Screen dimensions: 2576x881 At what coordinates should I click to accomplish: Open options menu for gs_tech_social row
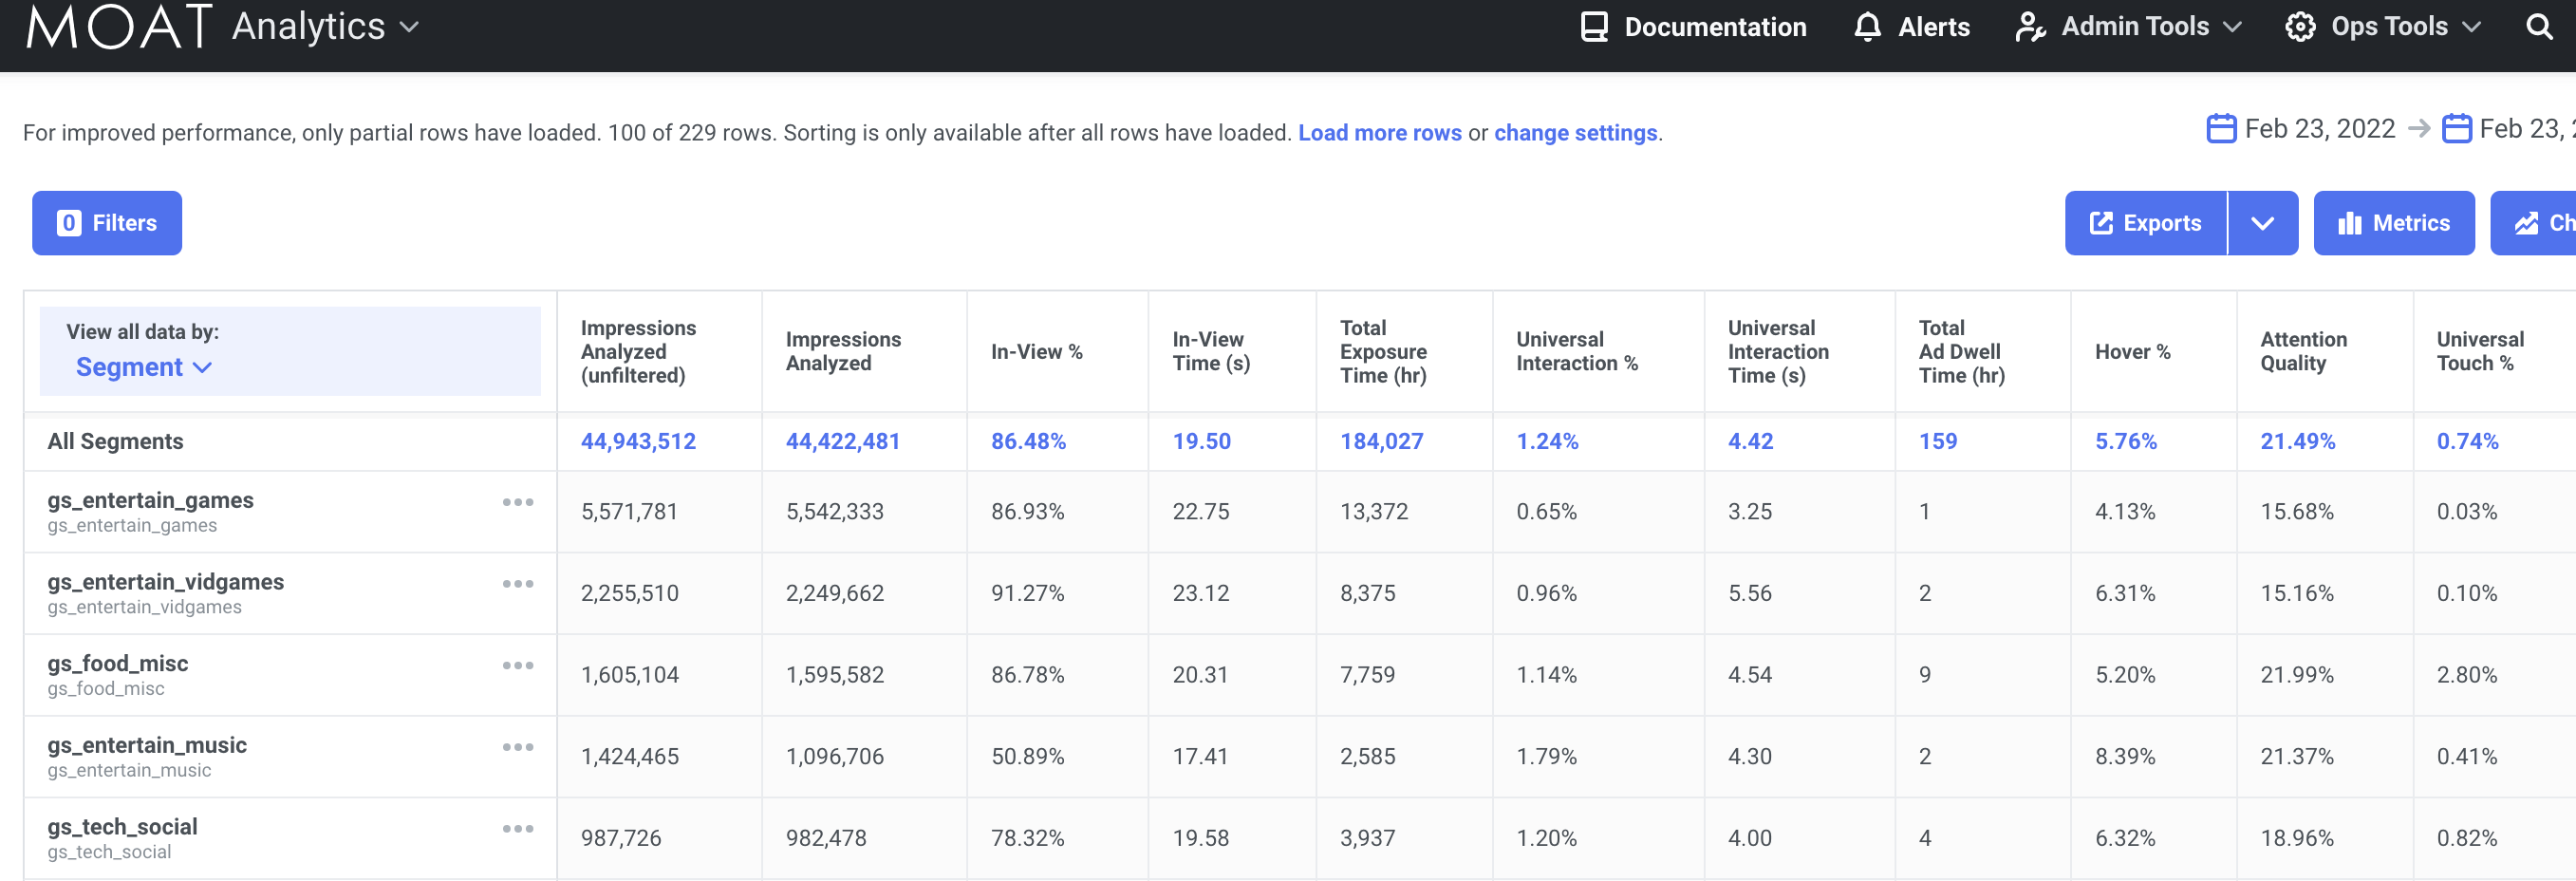(x=518, y=829)
